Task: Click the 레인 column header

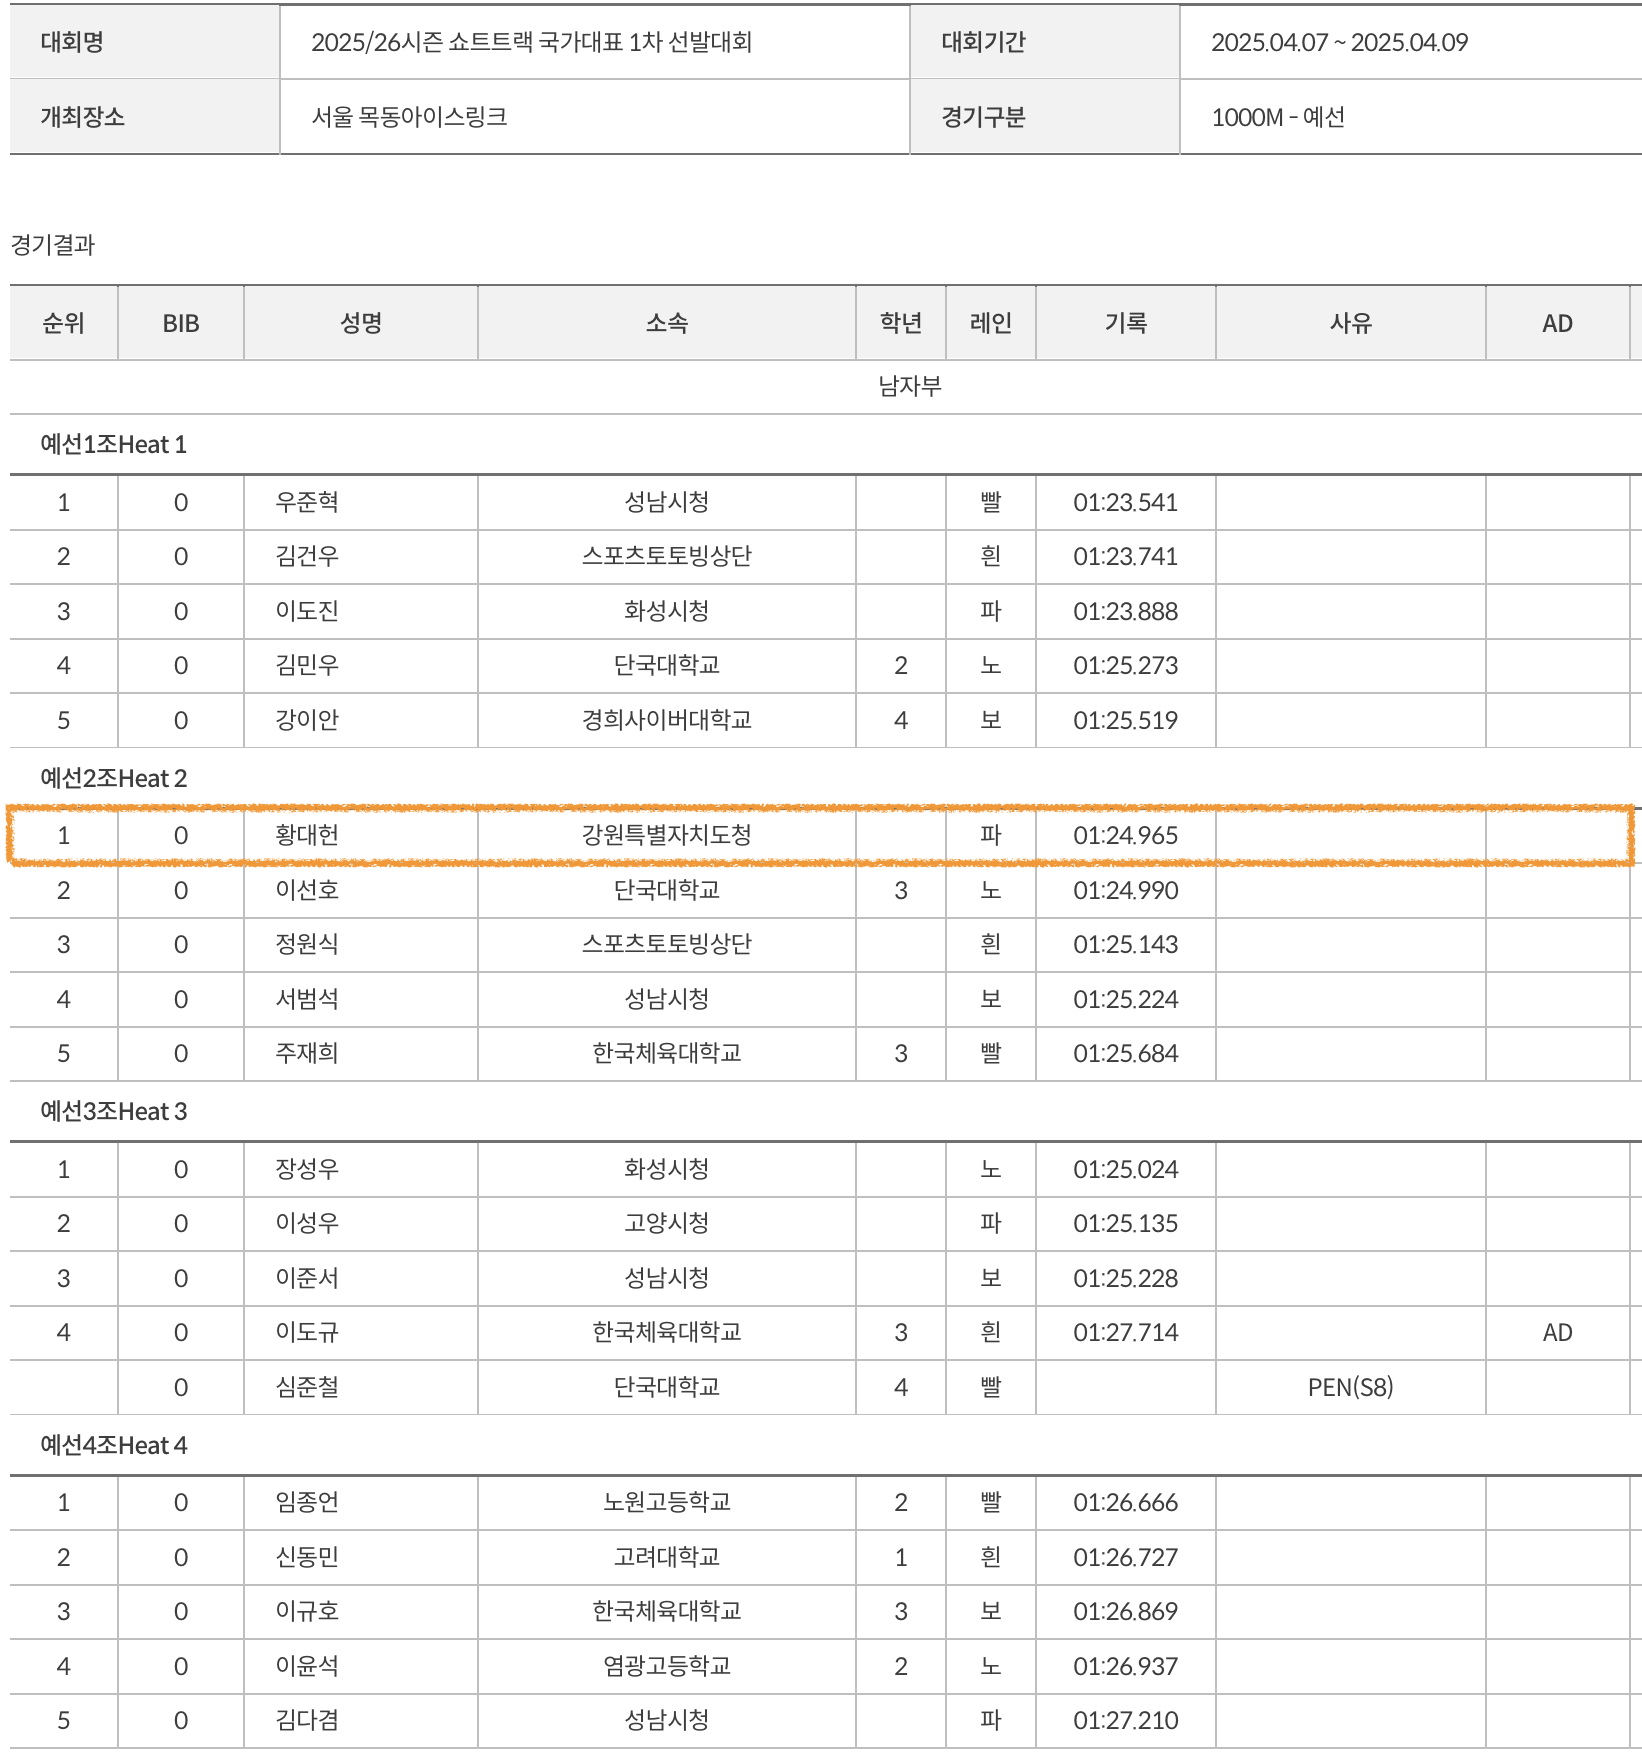Action: [x=990, y=323]
